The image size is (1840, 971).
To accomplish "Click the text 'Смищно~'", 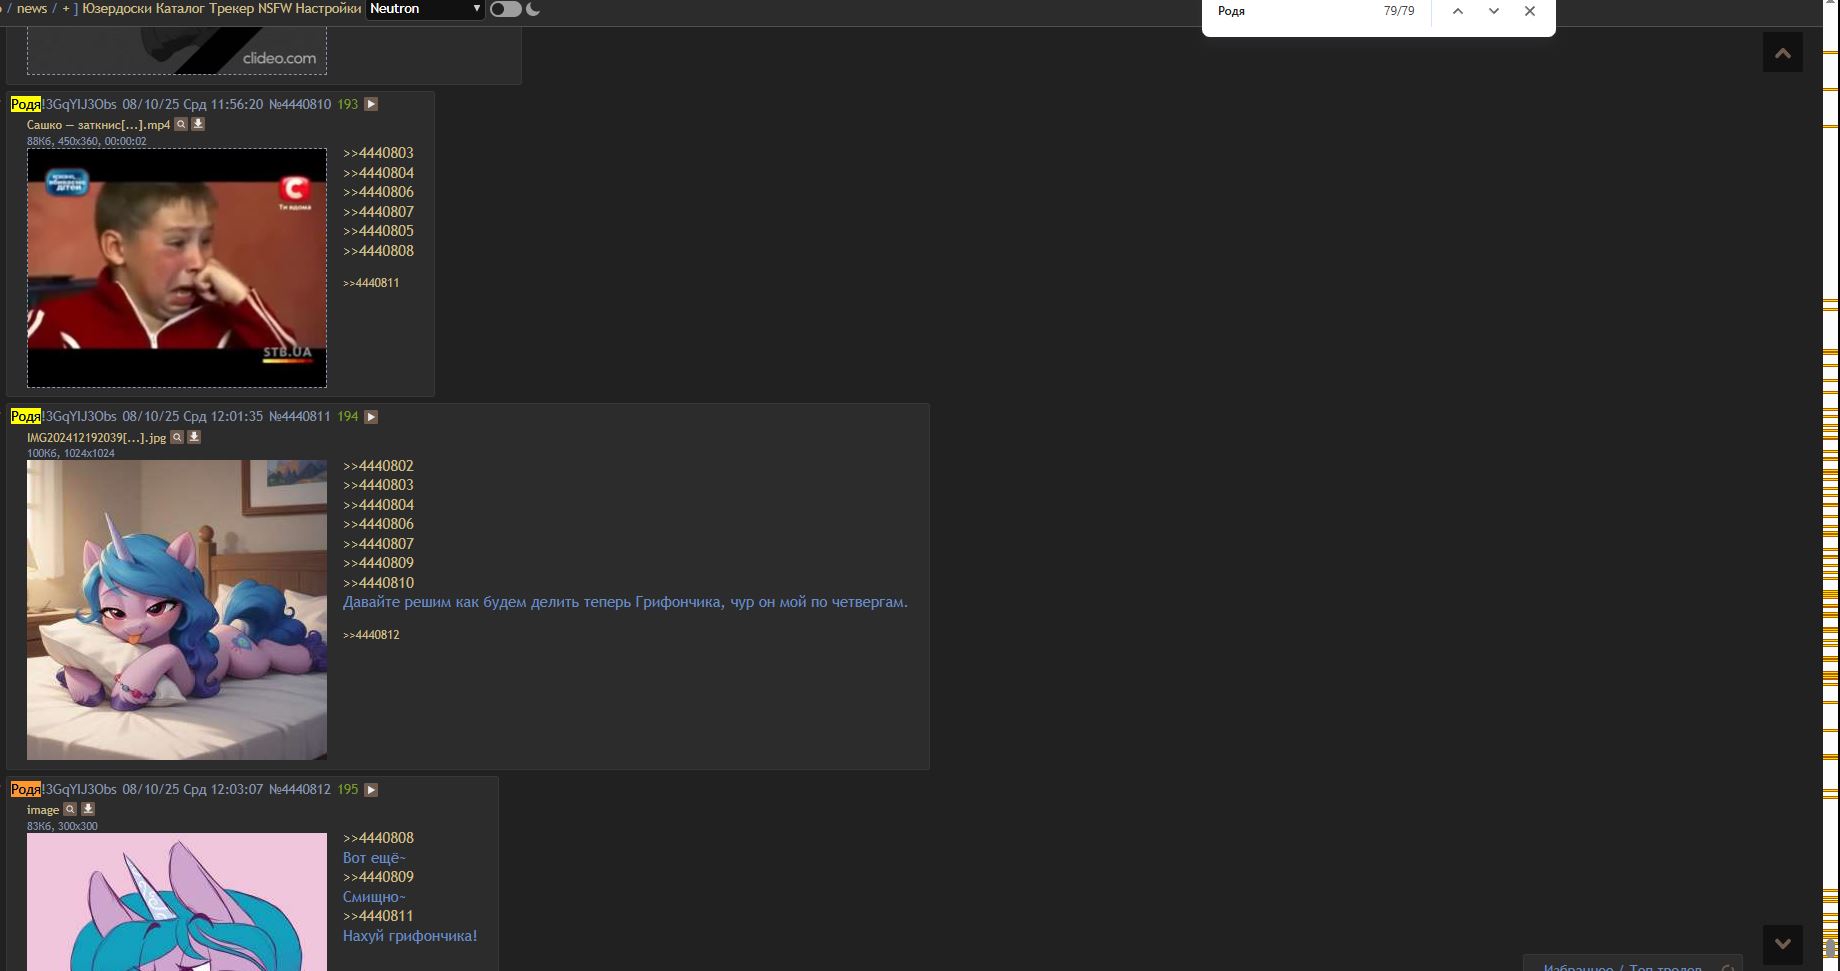I will (x=374, y=897).
